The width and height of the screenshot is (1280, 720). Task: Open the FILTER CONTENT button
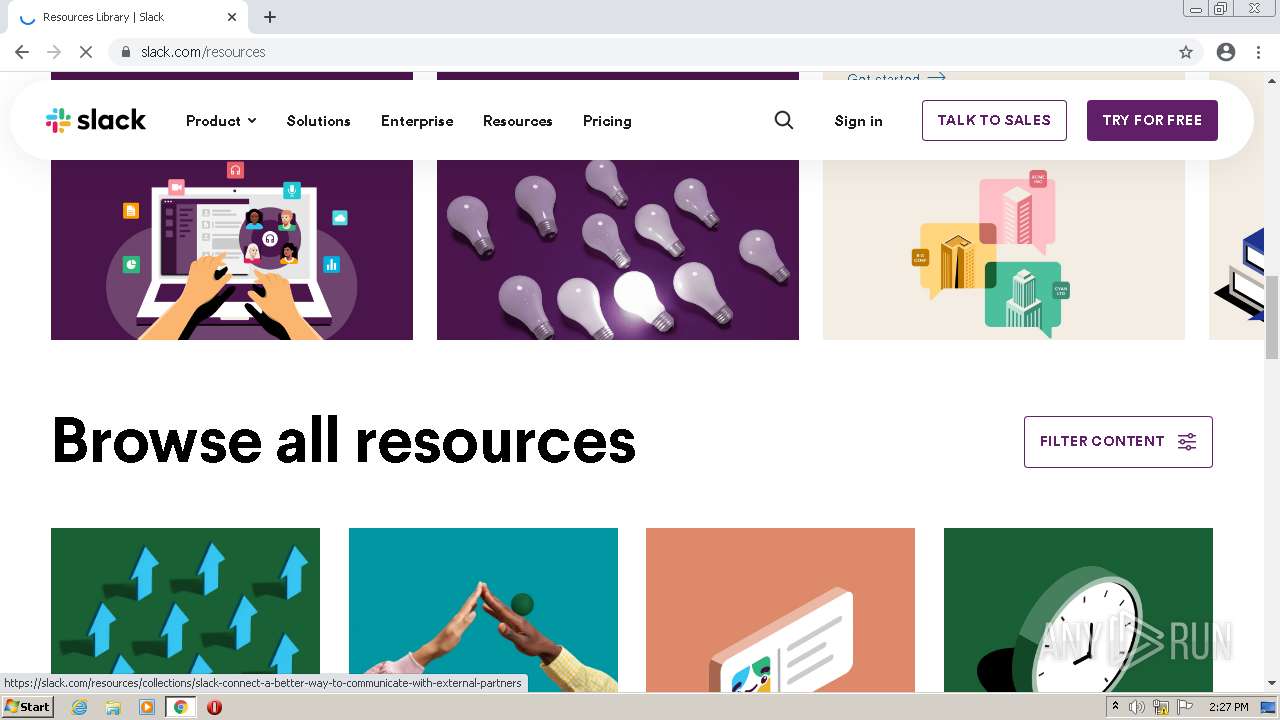pyautogui.click(x=1118, y=442)
